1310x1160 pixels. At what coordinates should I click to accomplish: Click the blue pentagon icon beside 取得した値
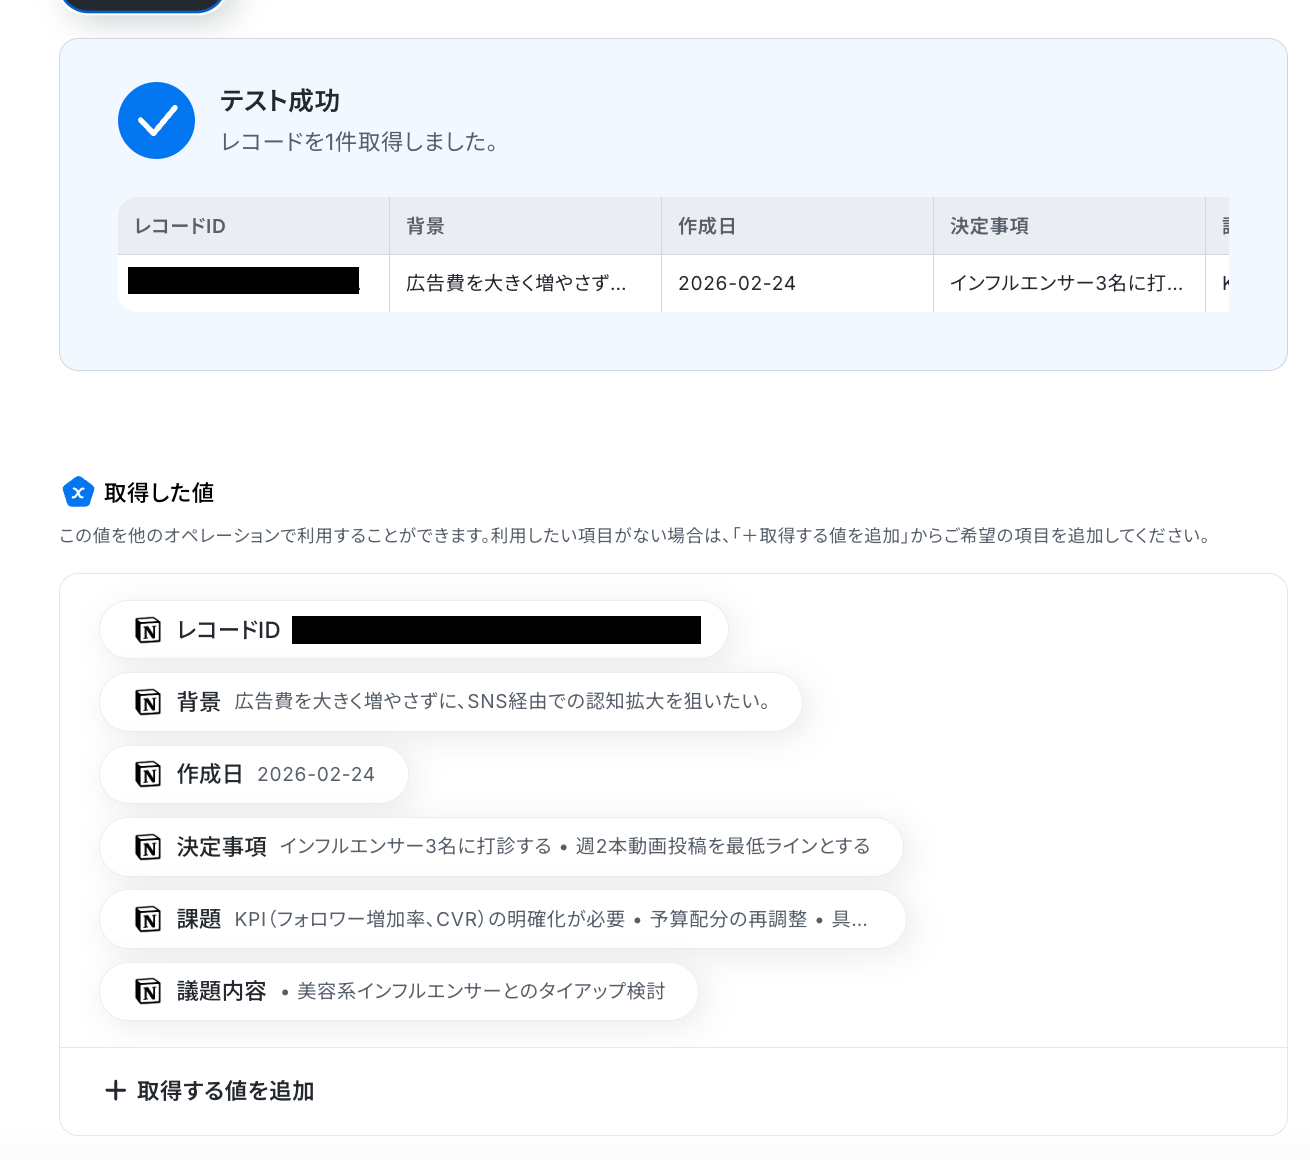click(78, 492)
